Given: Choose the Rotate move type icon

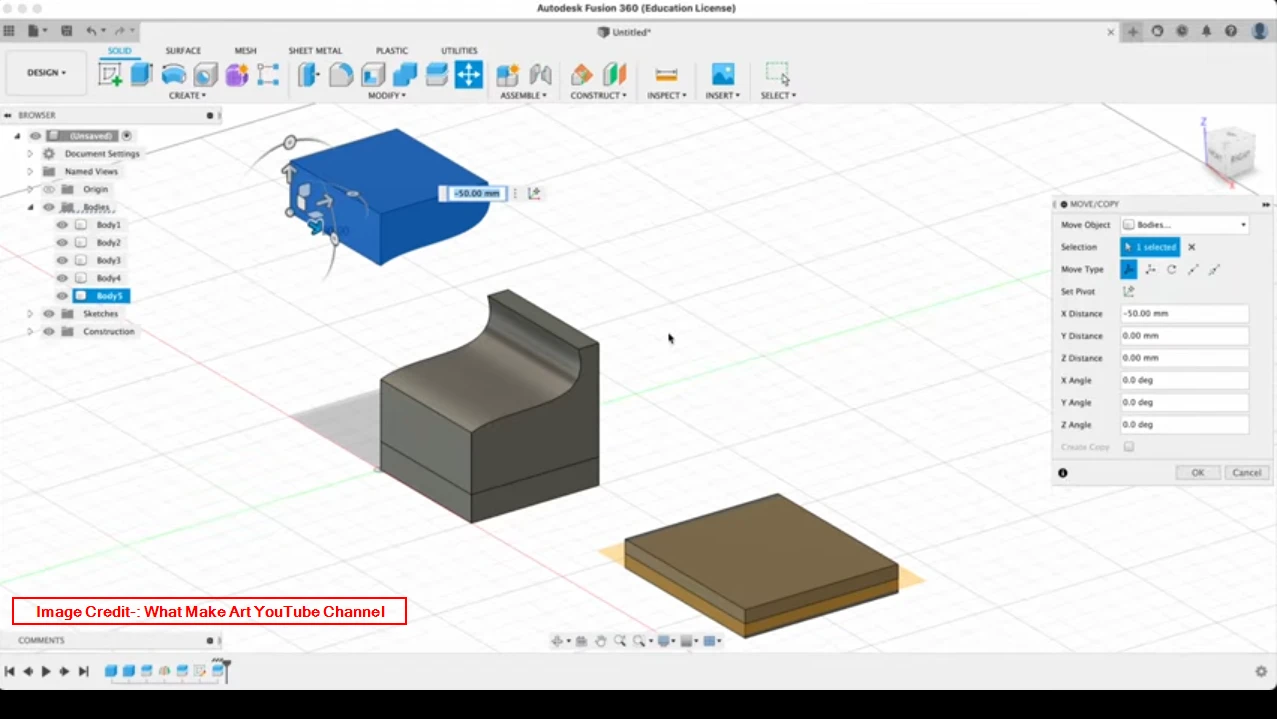Looking at the screenshot, I should coord(1171,269).
